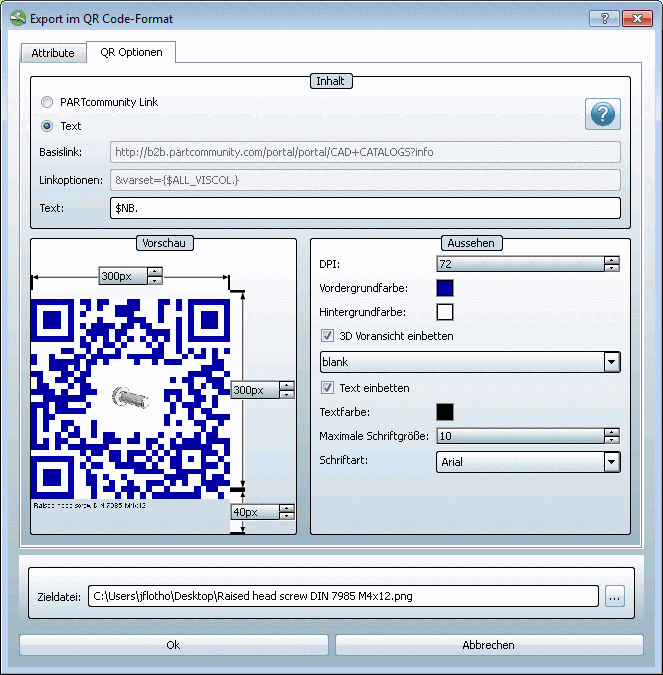Click the application icon in the title bar

18,19
